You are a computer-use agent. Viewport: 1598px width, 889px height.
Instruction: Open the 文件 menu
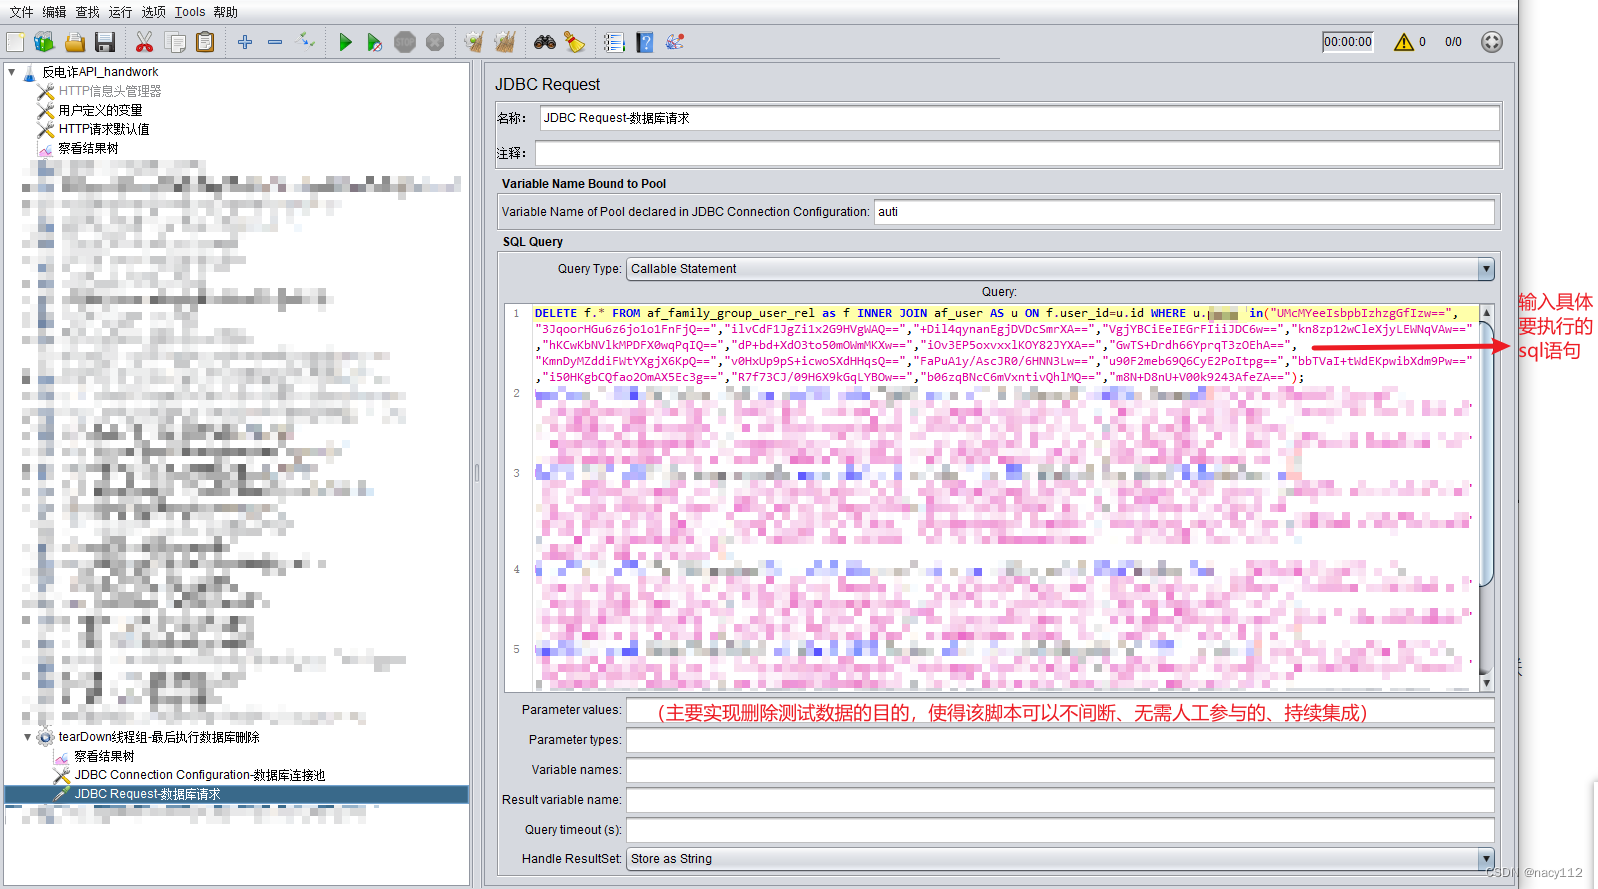tap(21, 12)
